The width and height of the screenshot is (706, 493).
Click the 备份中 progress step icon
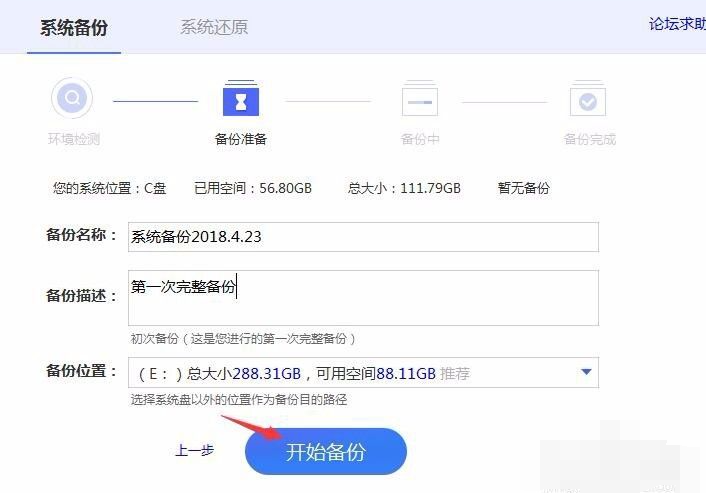coord(419,101)
